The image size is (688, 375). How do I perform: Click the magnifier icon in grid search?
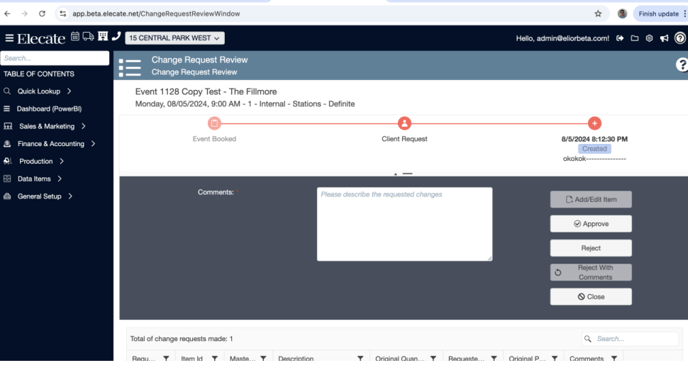pos(588,339)
